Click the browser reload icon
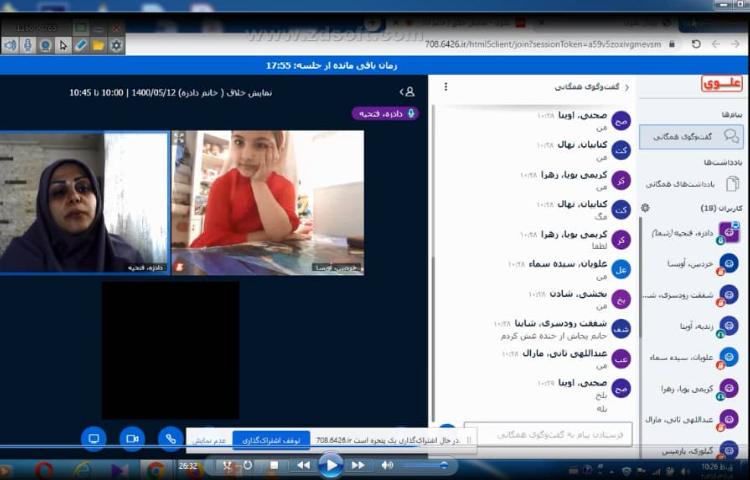750x480 pixels. tap(696, 44)
